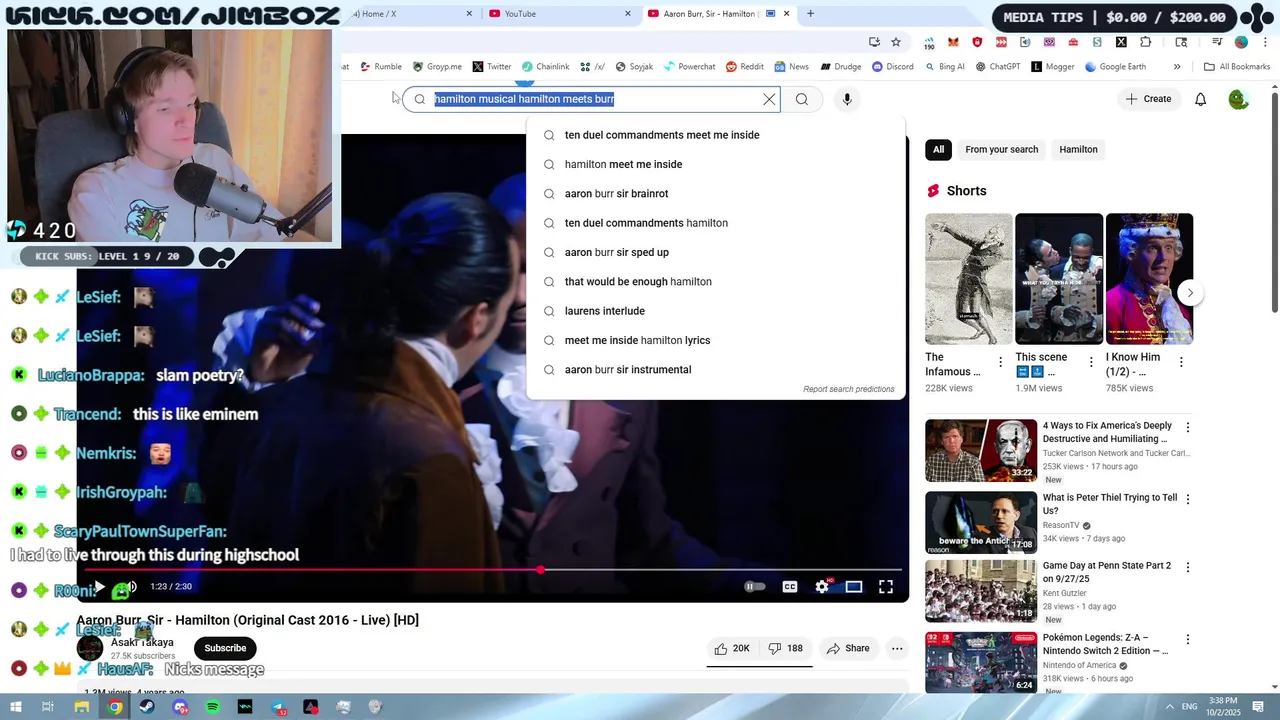
Task: Click the Share button
Action: coord(848,648)
